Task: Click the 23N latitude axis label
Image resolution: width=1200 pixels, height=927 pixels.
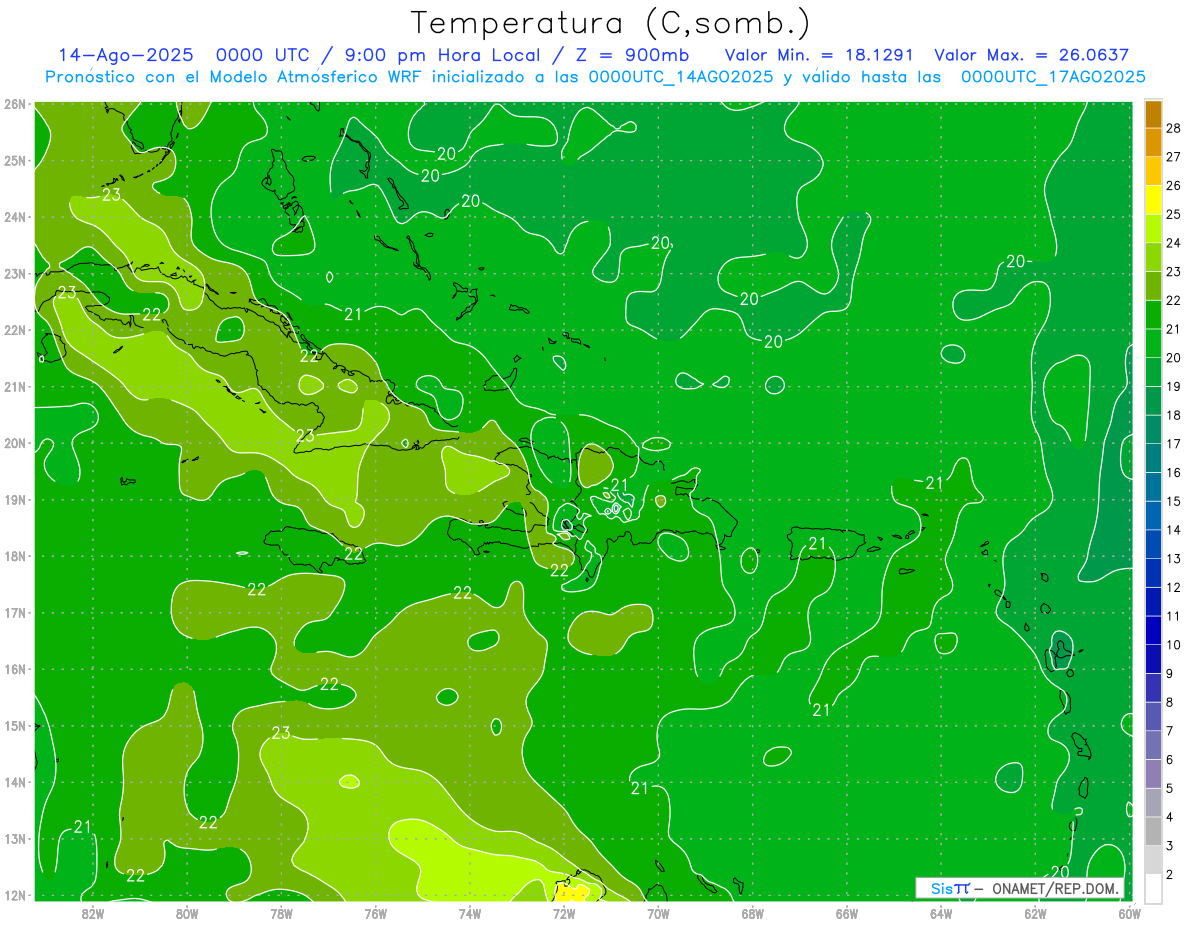Action: pyautogui.click(x=15, y=274)
